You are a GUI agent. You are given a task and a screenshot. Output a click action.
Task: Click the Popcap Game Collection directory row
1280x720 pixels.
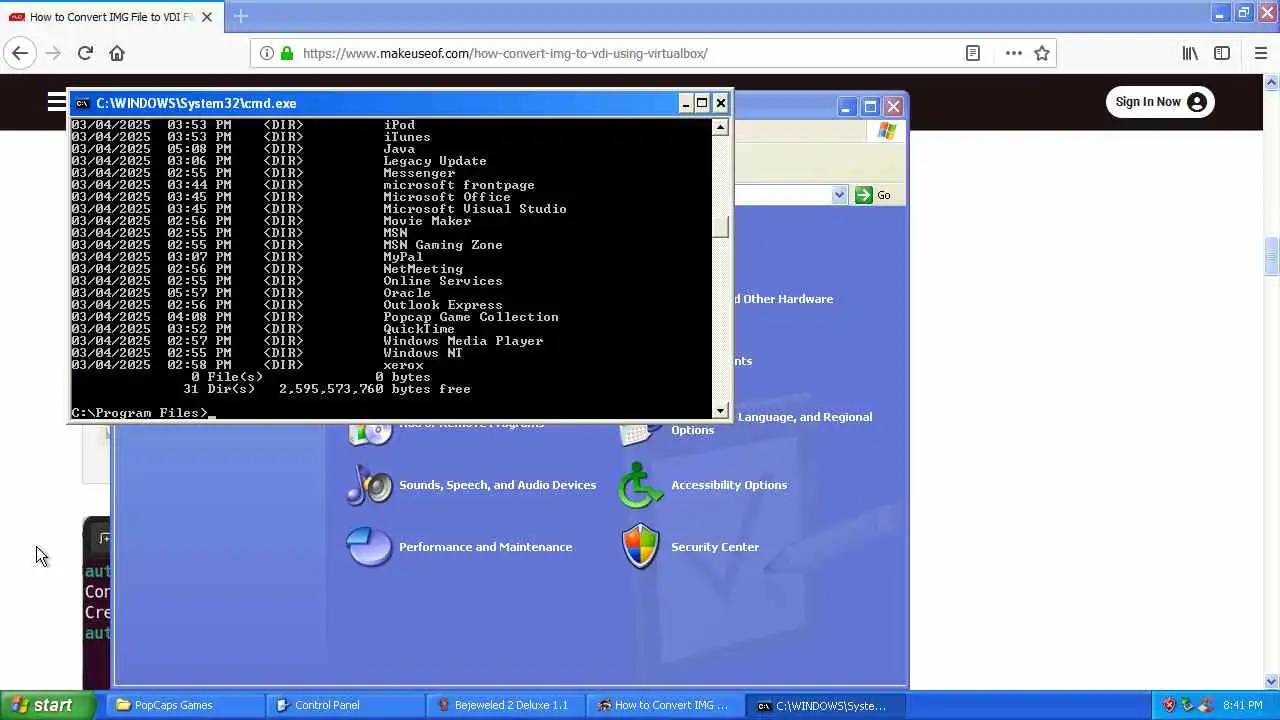point(315,317)
